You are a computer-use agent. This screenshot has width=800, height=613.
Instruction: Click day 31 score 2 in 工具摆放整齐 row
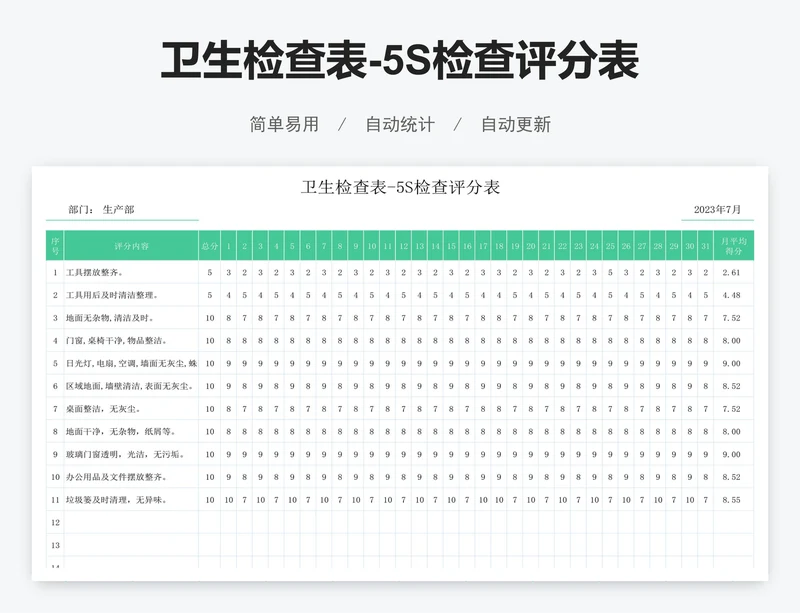(x=705, y=273)
